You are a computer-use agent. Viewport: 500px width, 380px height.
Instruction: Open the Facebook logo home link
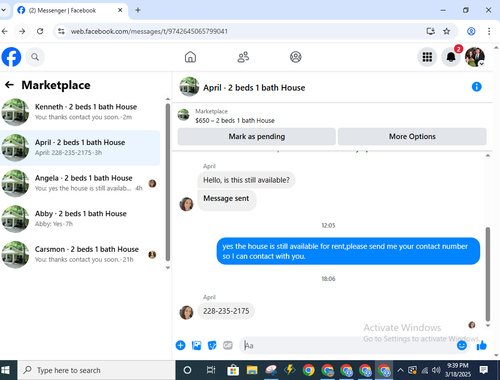[x=11, y=57]
